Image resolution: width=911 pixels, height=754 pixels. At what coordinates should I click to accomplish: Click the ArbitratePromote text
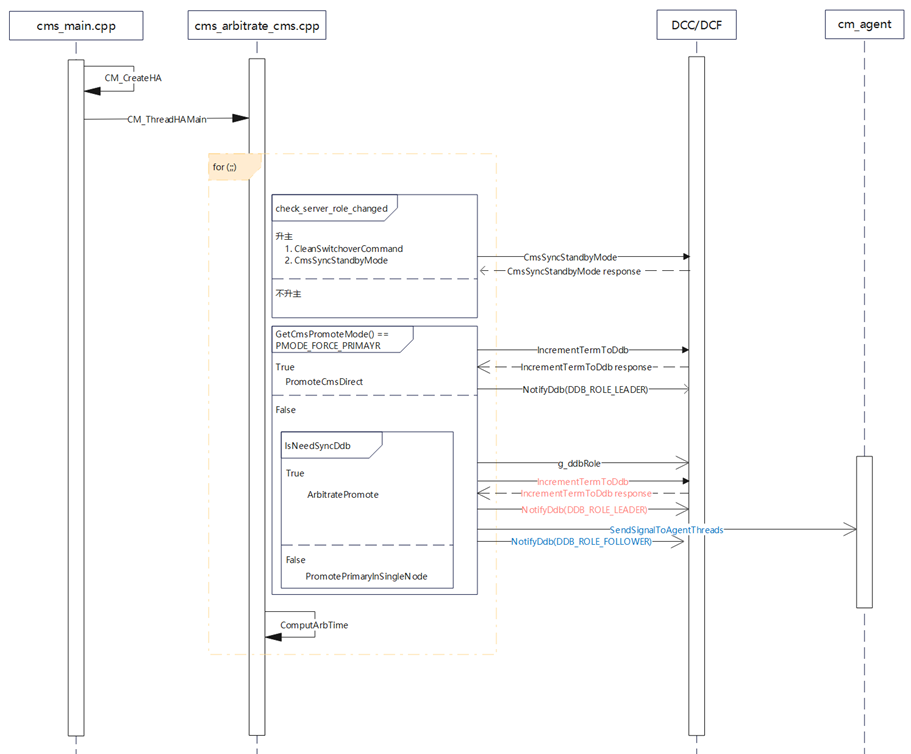(x=343, y=494)
